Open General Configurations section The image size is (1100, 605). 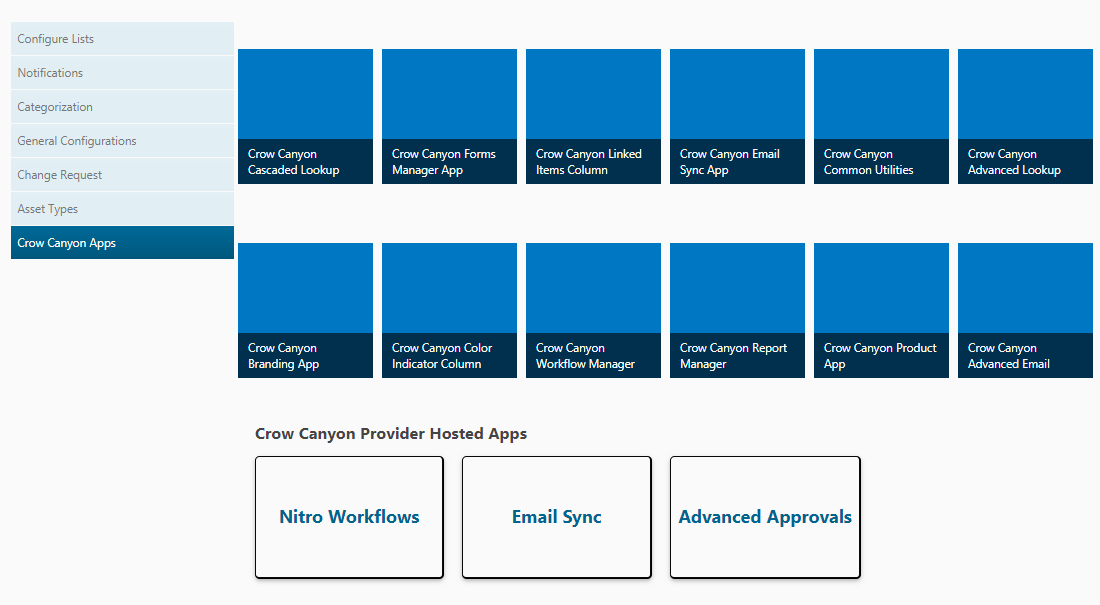point(122,141)
